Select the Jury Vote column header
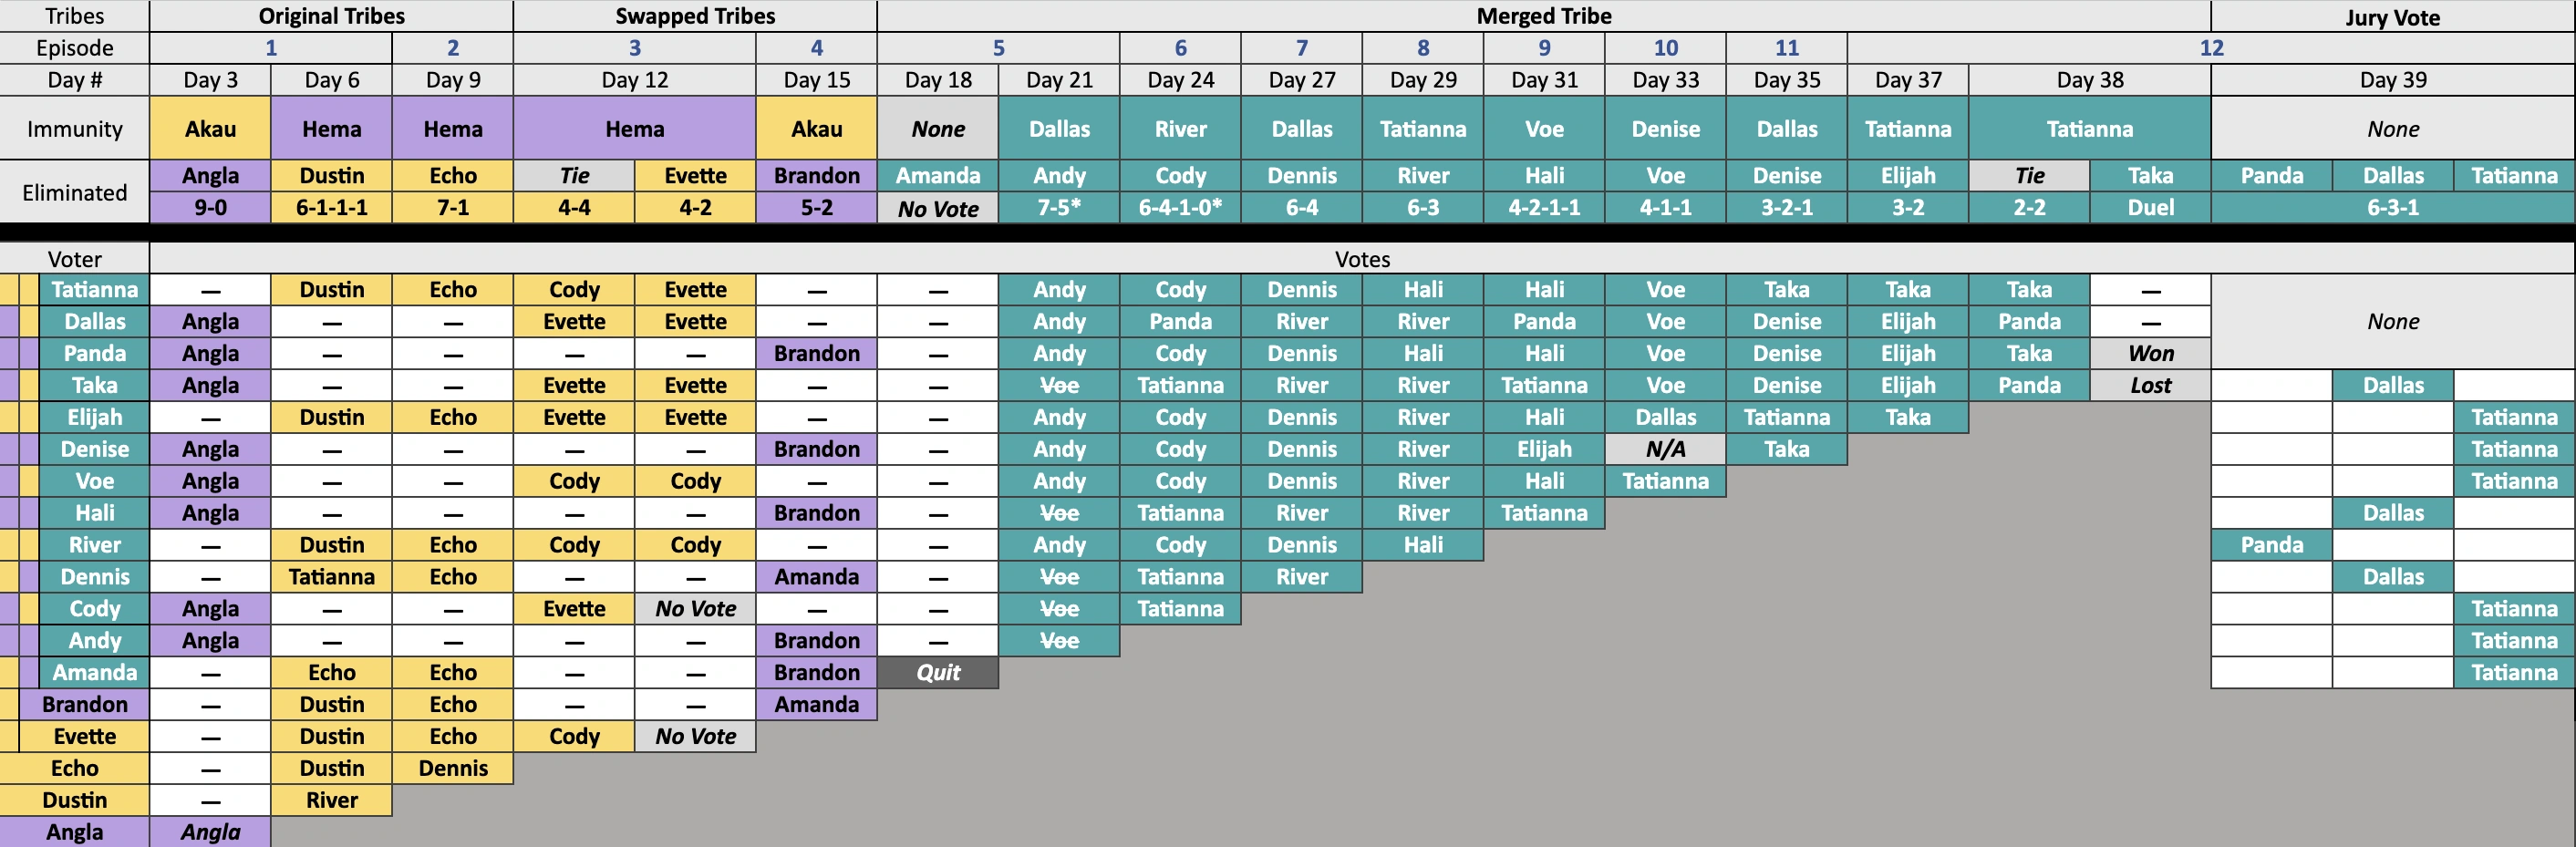This screenshot has width=2576, height=847. point(2392,17)
